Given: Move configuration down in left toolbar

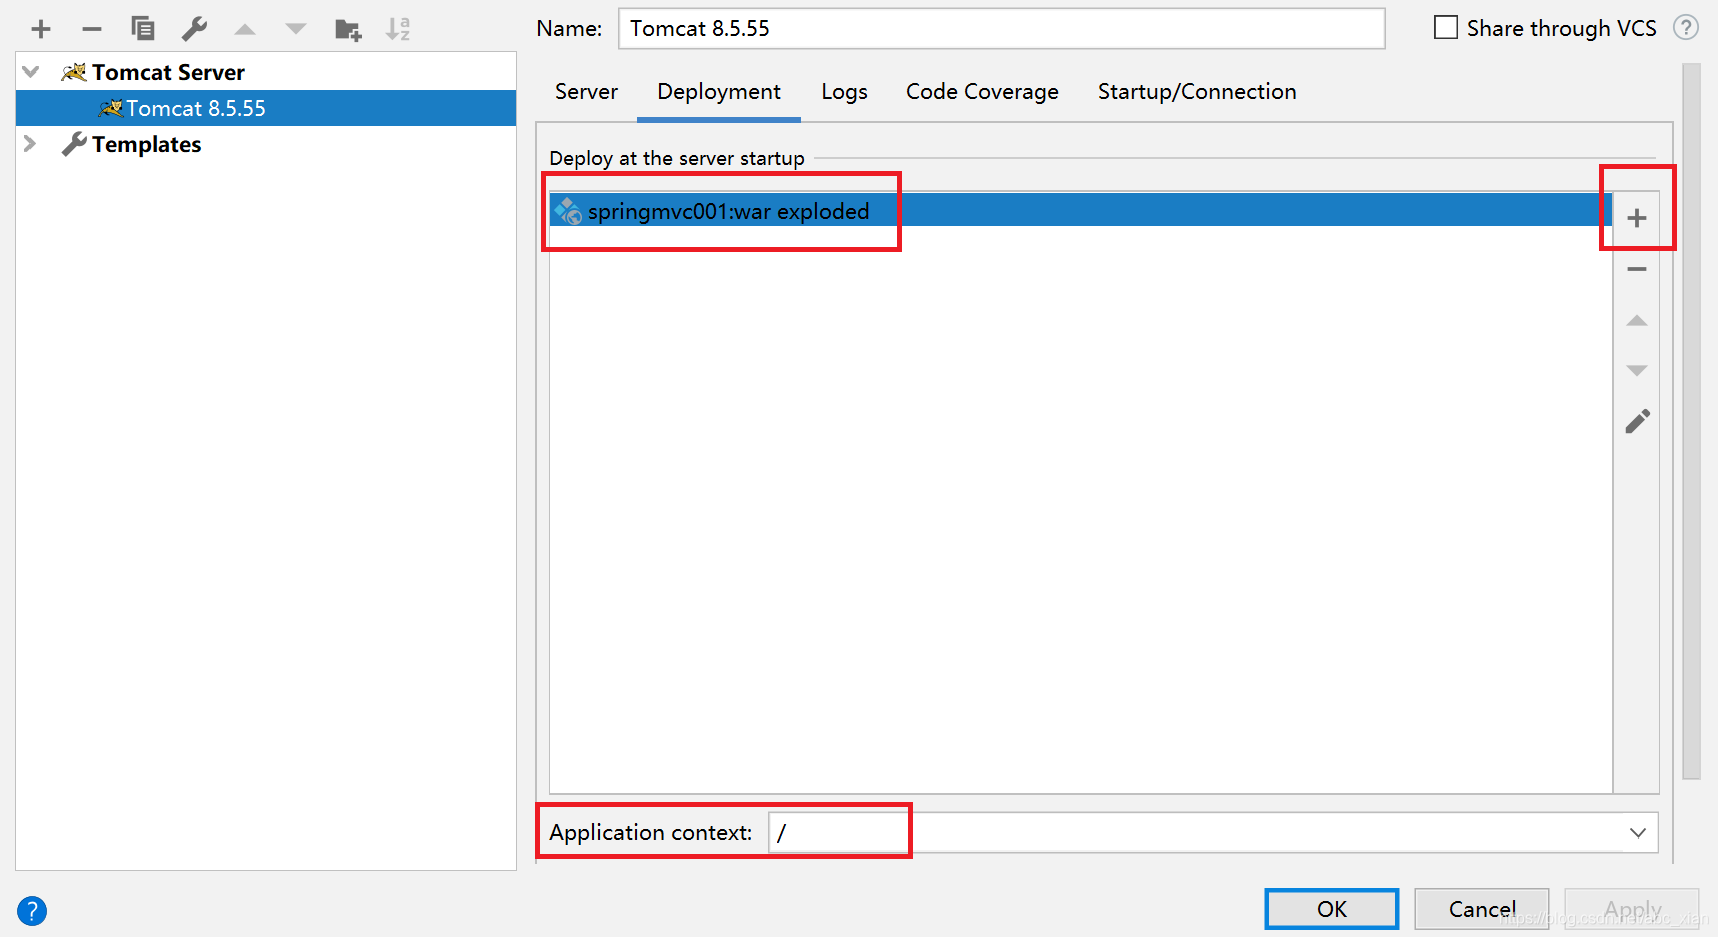Looking at the screenshot, I should (x=296, y=29).
